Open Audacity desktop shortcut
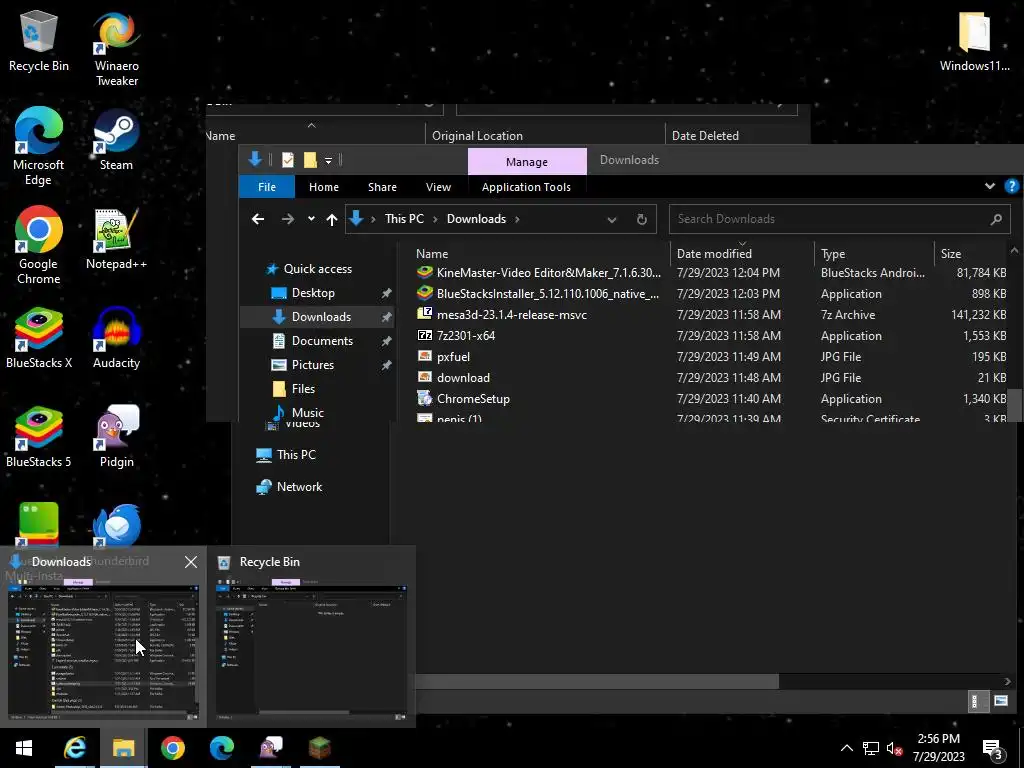 coord(116,339)
